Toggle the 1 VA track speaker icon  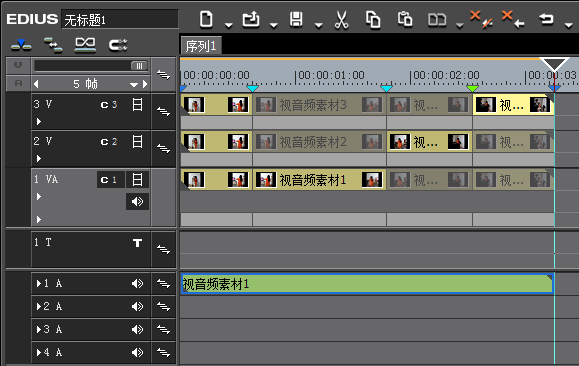point(137,201)
